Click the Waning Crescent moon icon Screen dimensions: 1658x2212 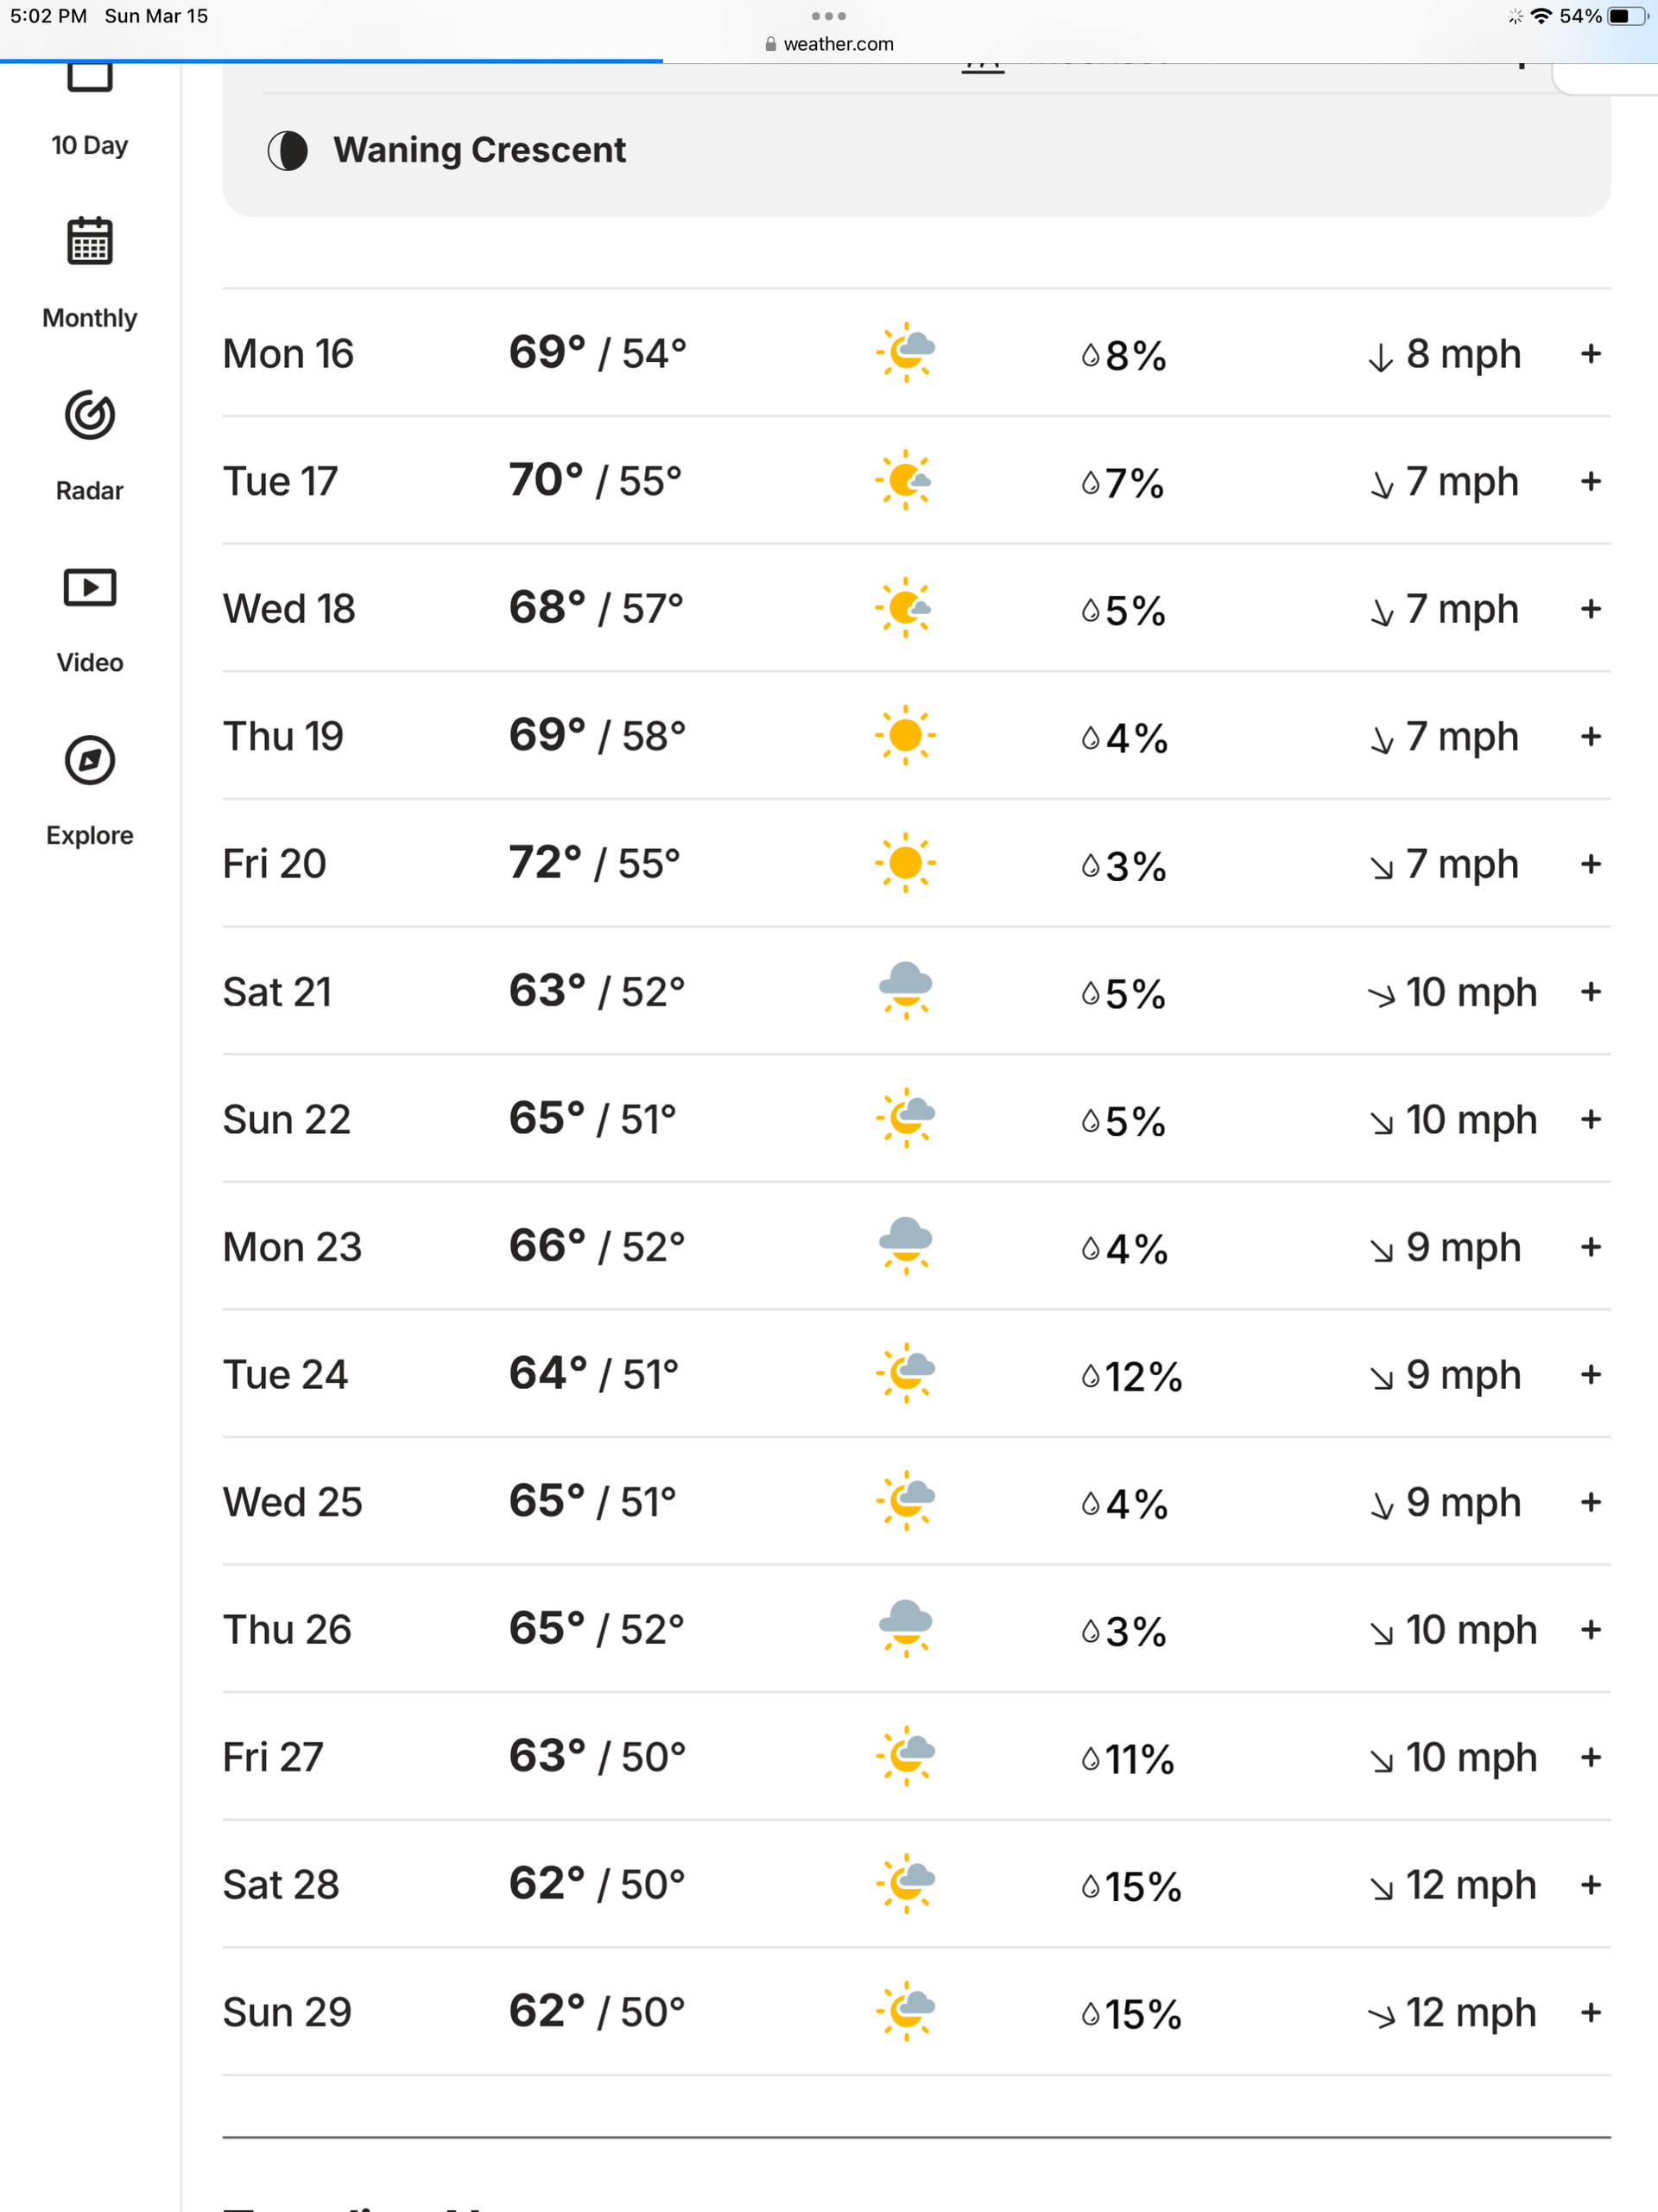point(288,151)
